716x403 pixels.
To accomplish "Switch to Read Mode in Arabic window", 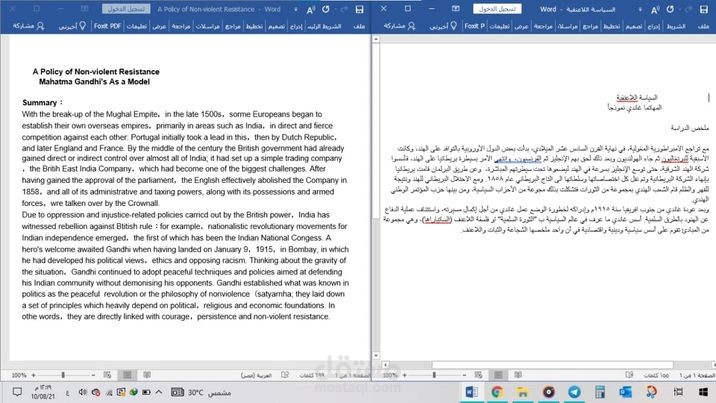I will click(x=518, y=375).
